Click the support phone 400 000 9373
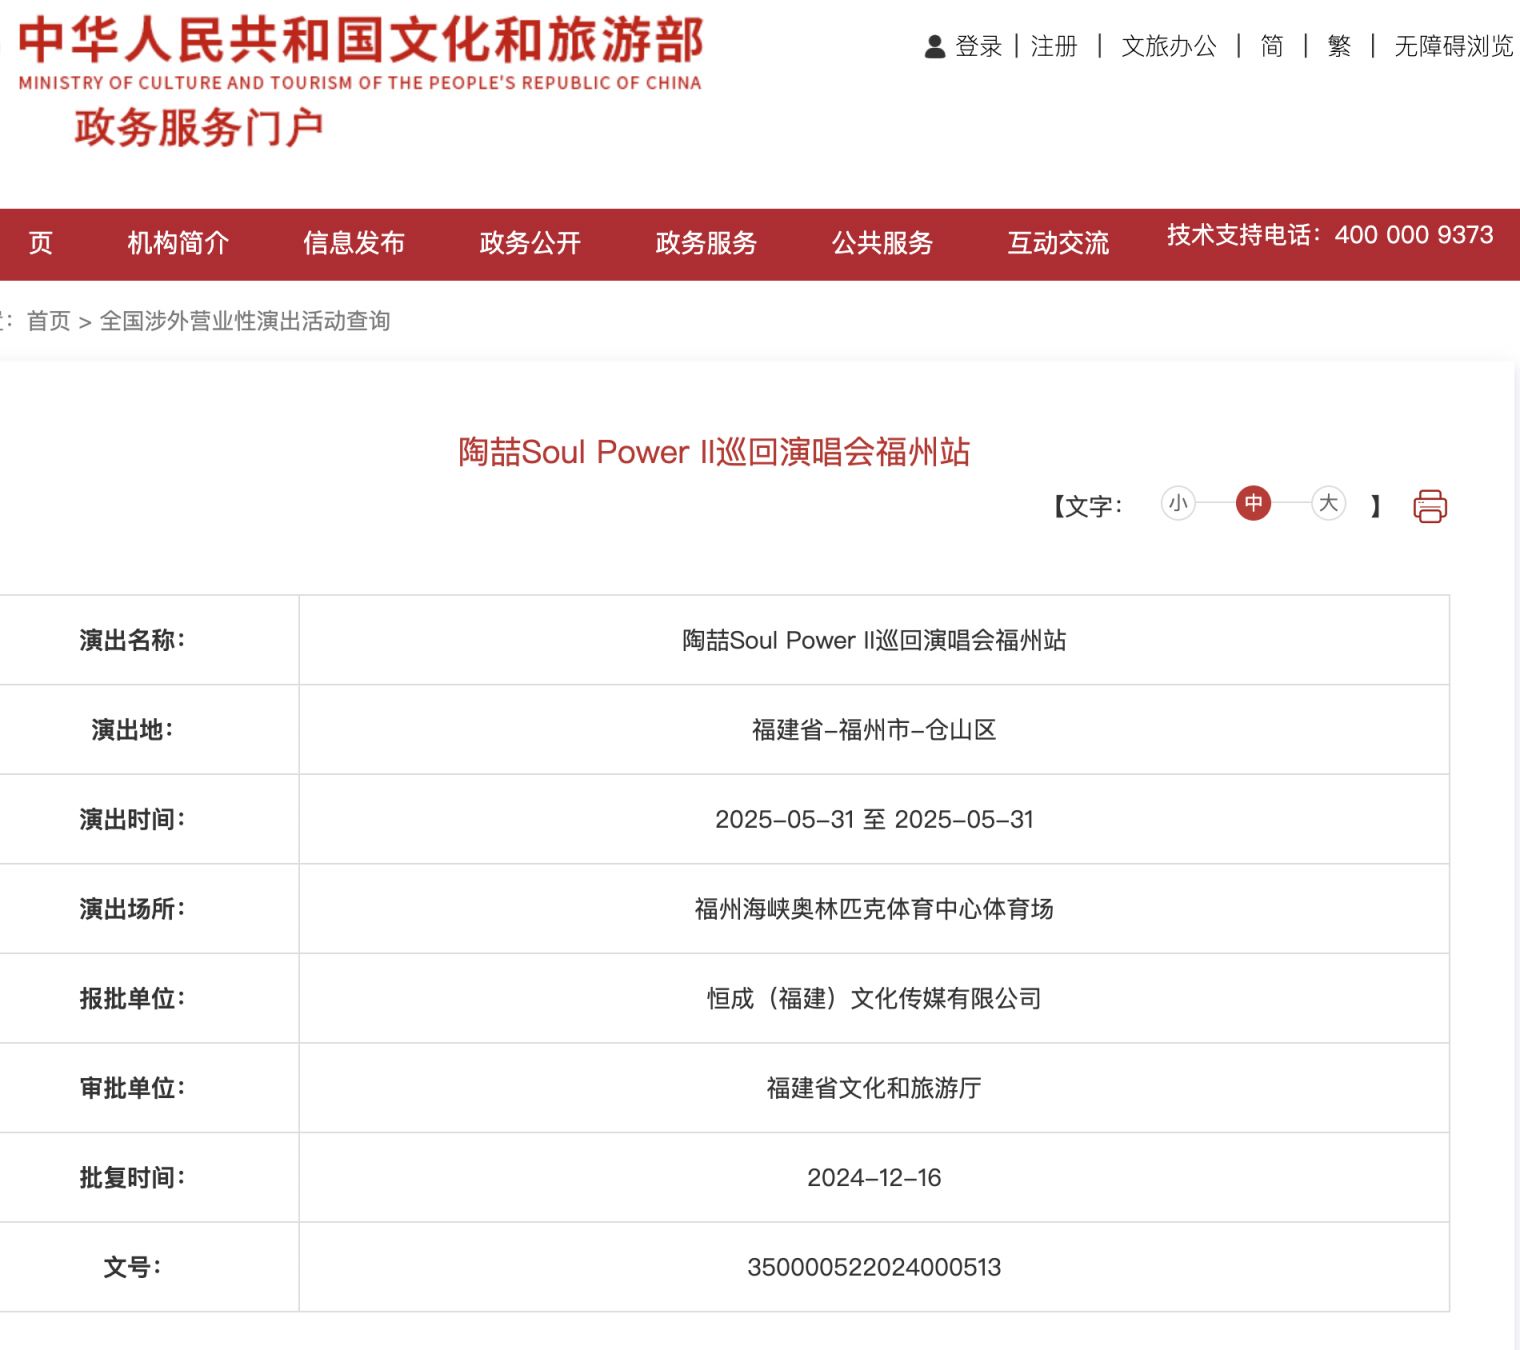Screen dimensions: 1520x1350 click(x=1414, y=235)
